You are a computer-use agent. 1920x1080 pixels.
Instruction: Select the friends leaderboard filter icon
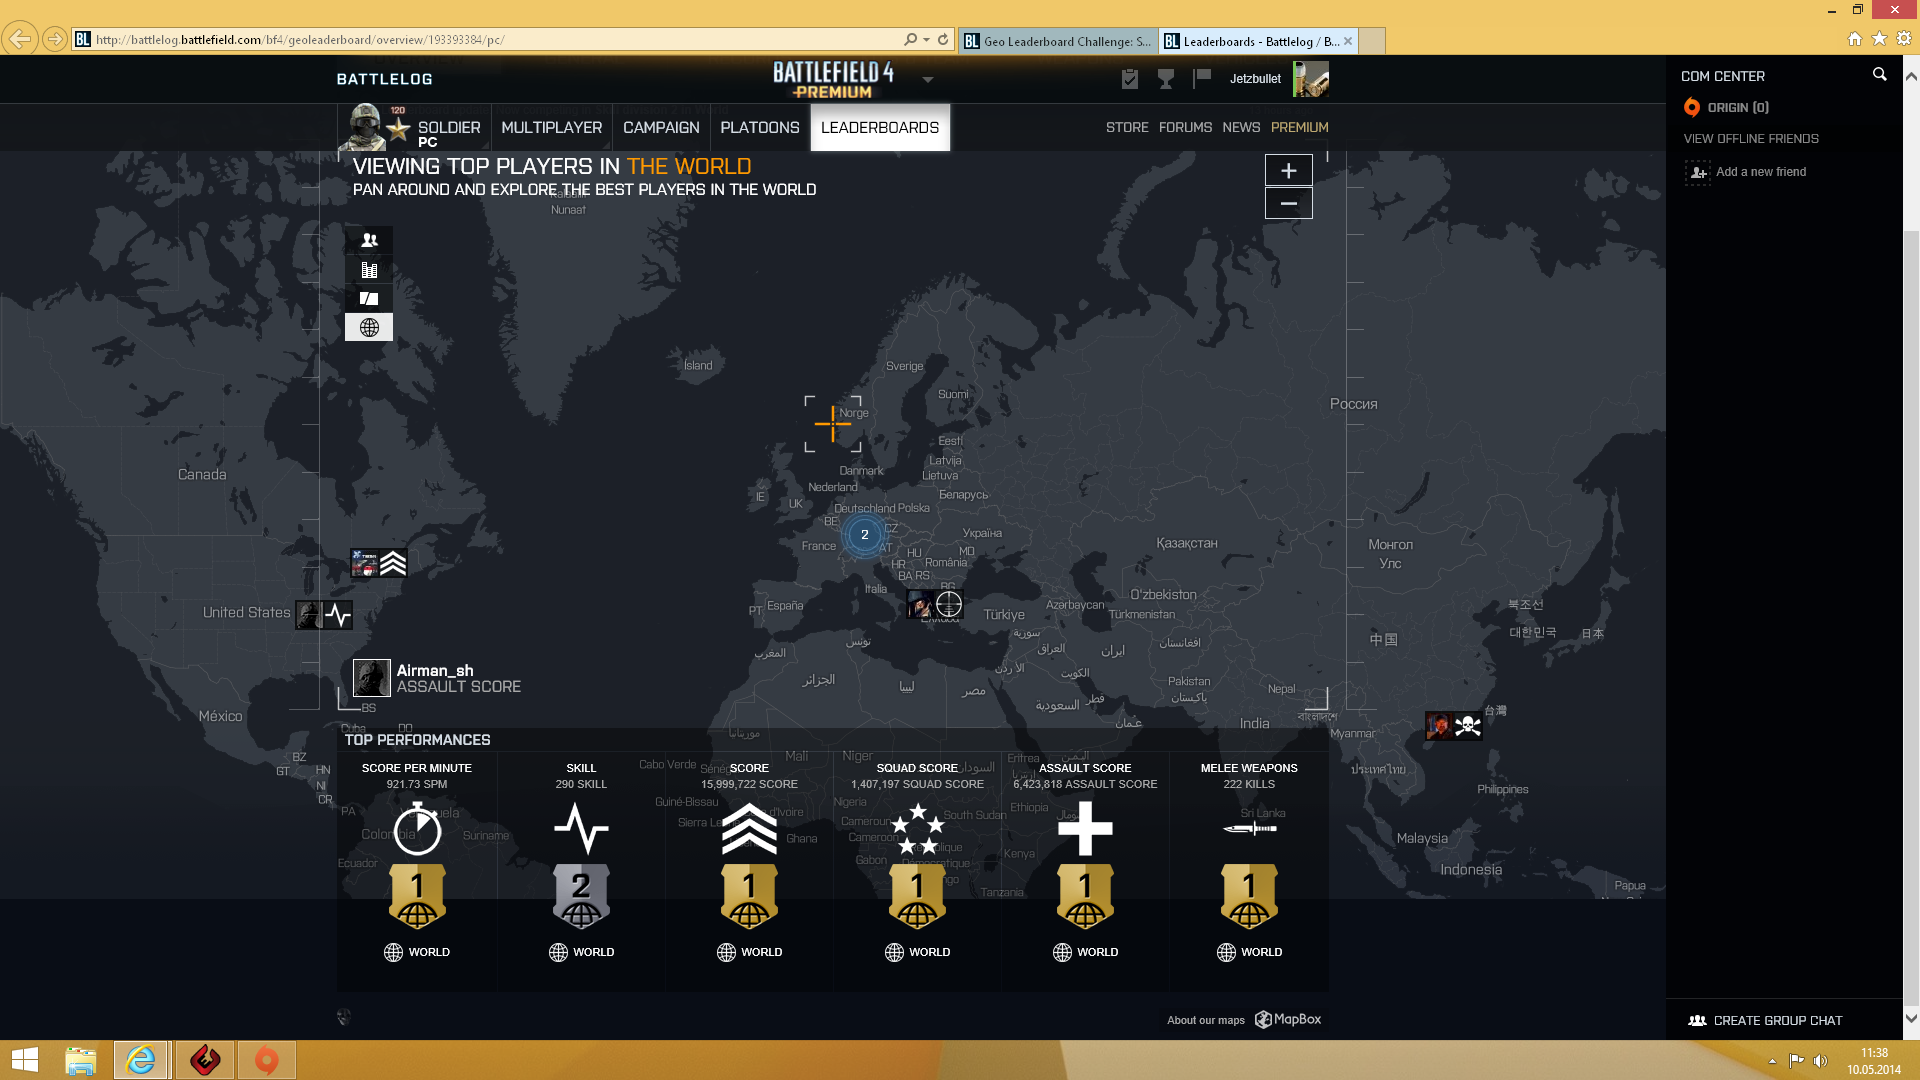(x=369, y=240)
